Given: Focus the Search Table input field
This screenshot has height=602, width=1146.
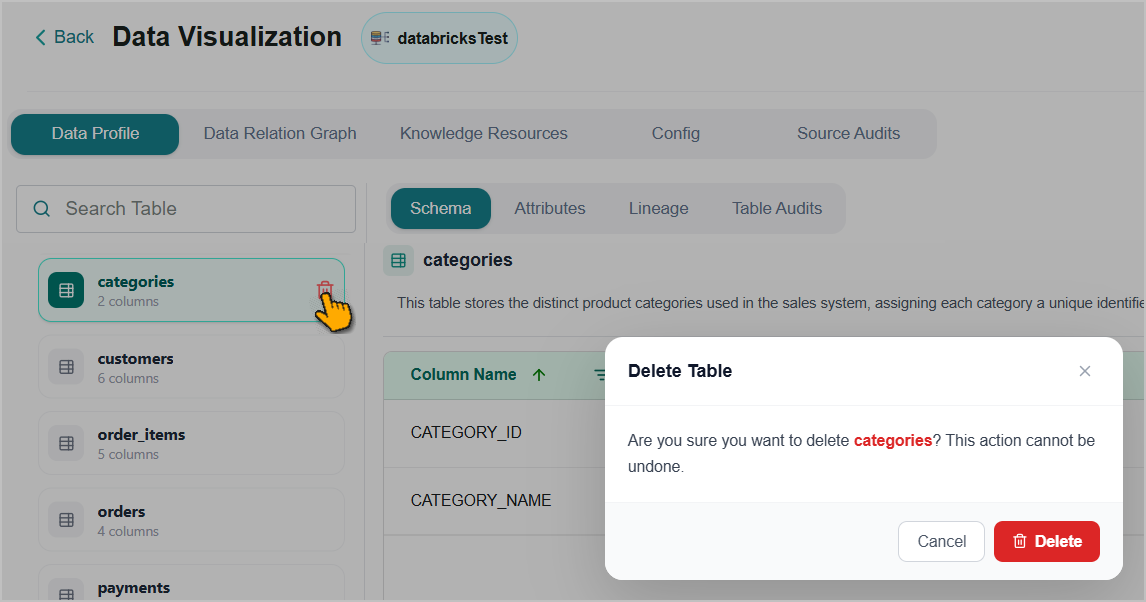Looking at the screenshot, I should (x=186, y=209).
